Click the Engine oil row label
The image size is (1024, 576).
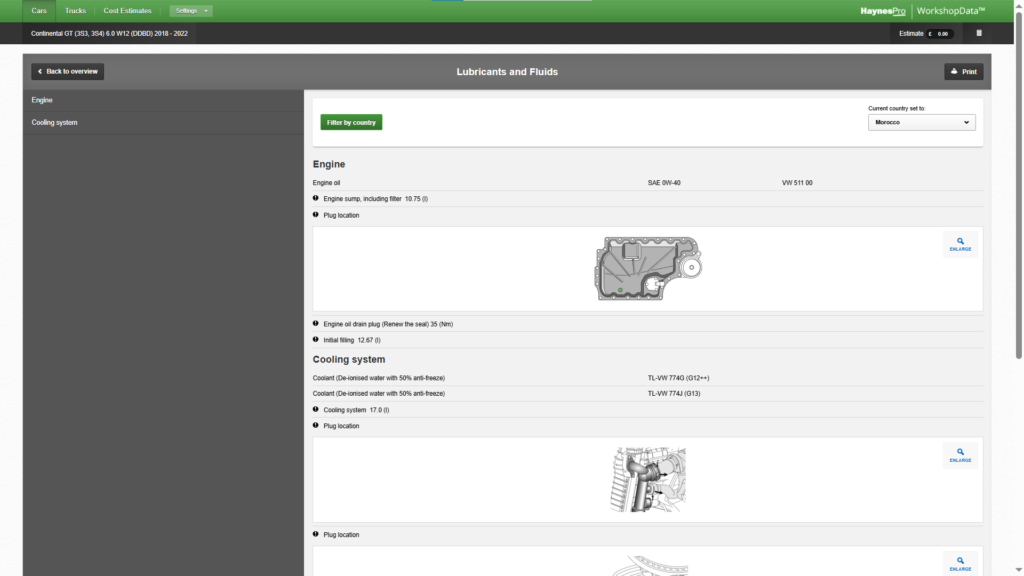(326, 183)
